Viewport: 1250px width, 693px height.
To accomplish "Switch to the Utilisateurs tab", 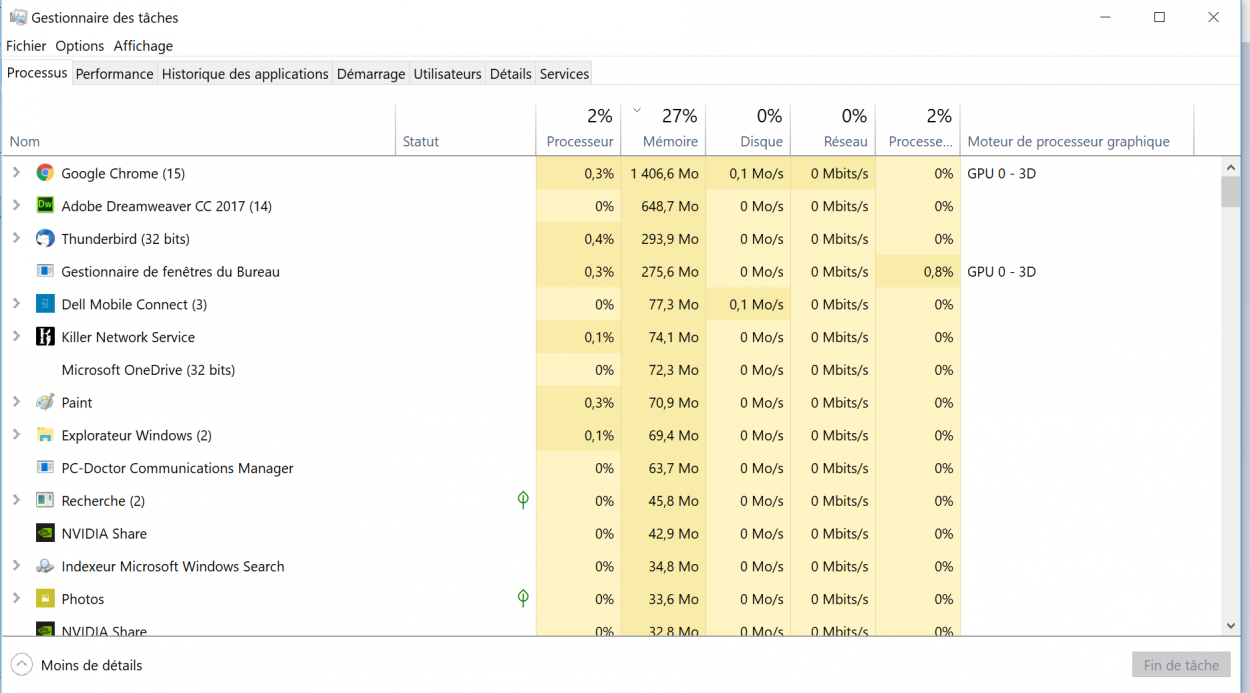I will point(448,74).
